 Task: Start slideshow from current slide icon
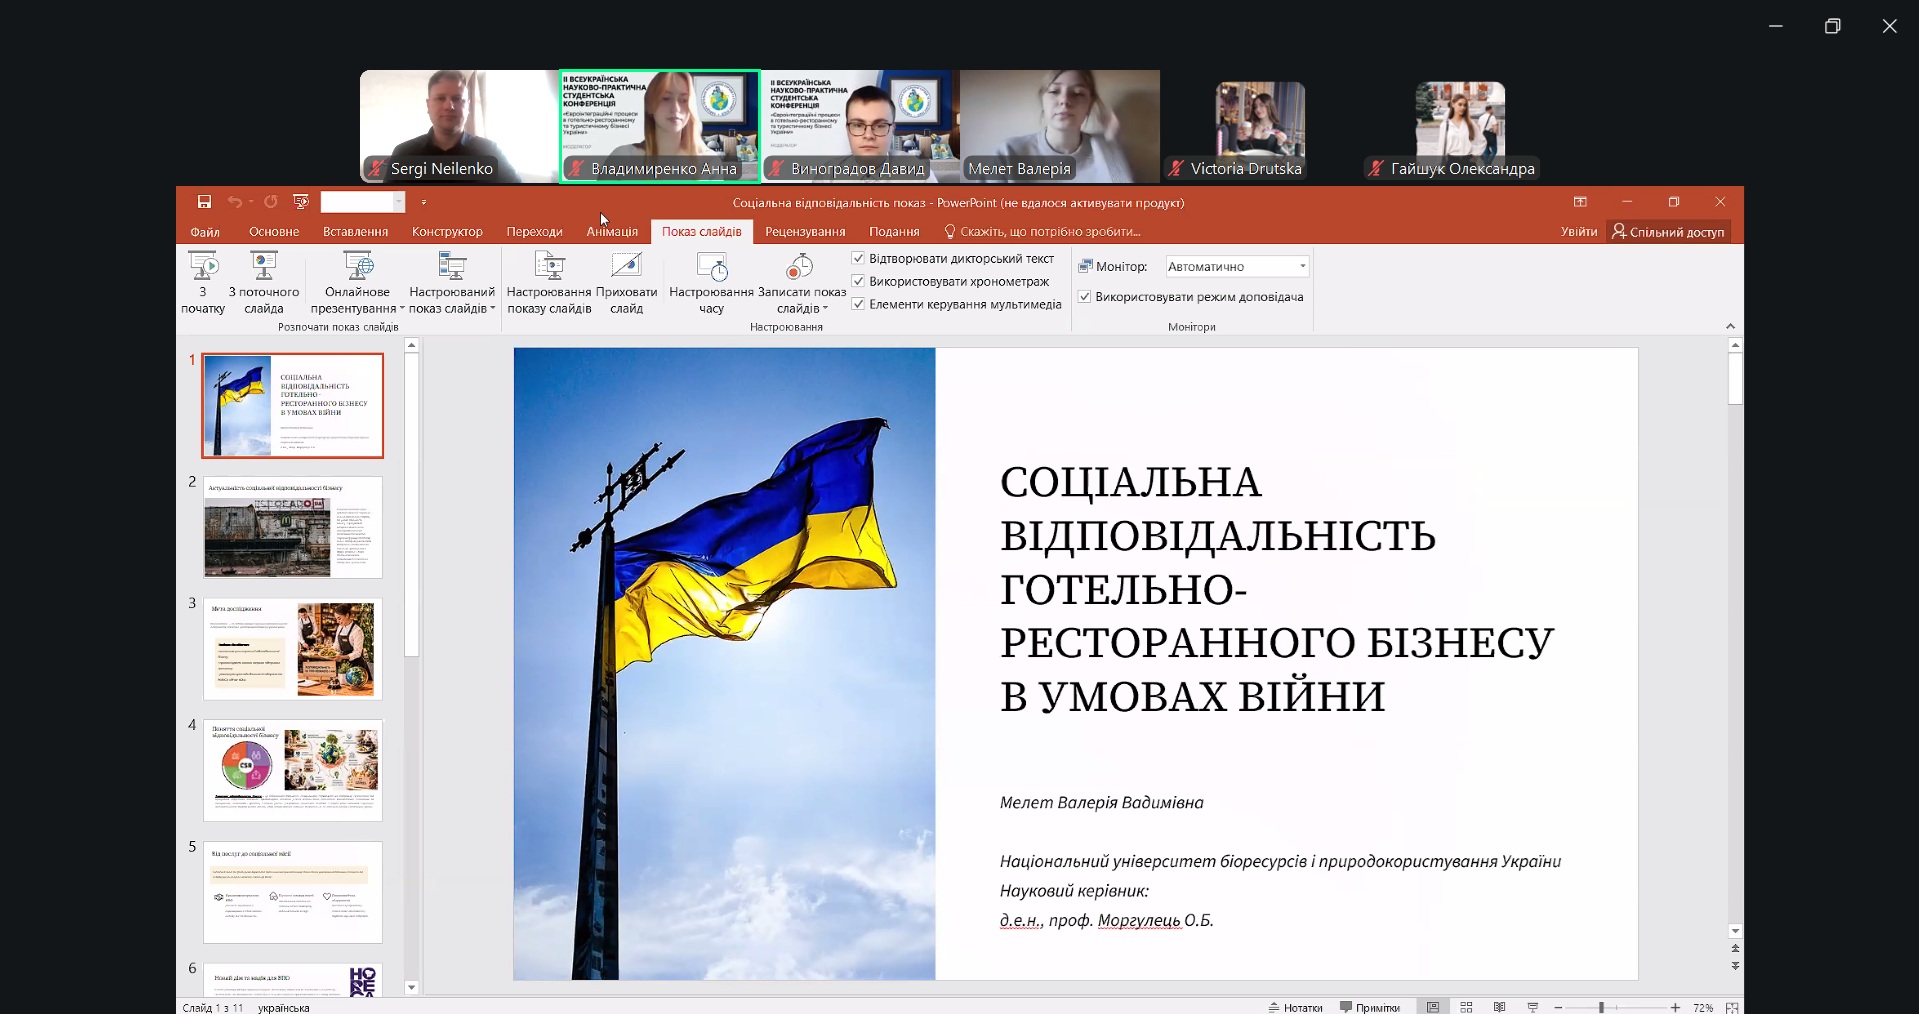(264, 267)
